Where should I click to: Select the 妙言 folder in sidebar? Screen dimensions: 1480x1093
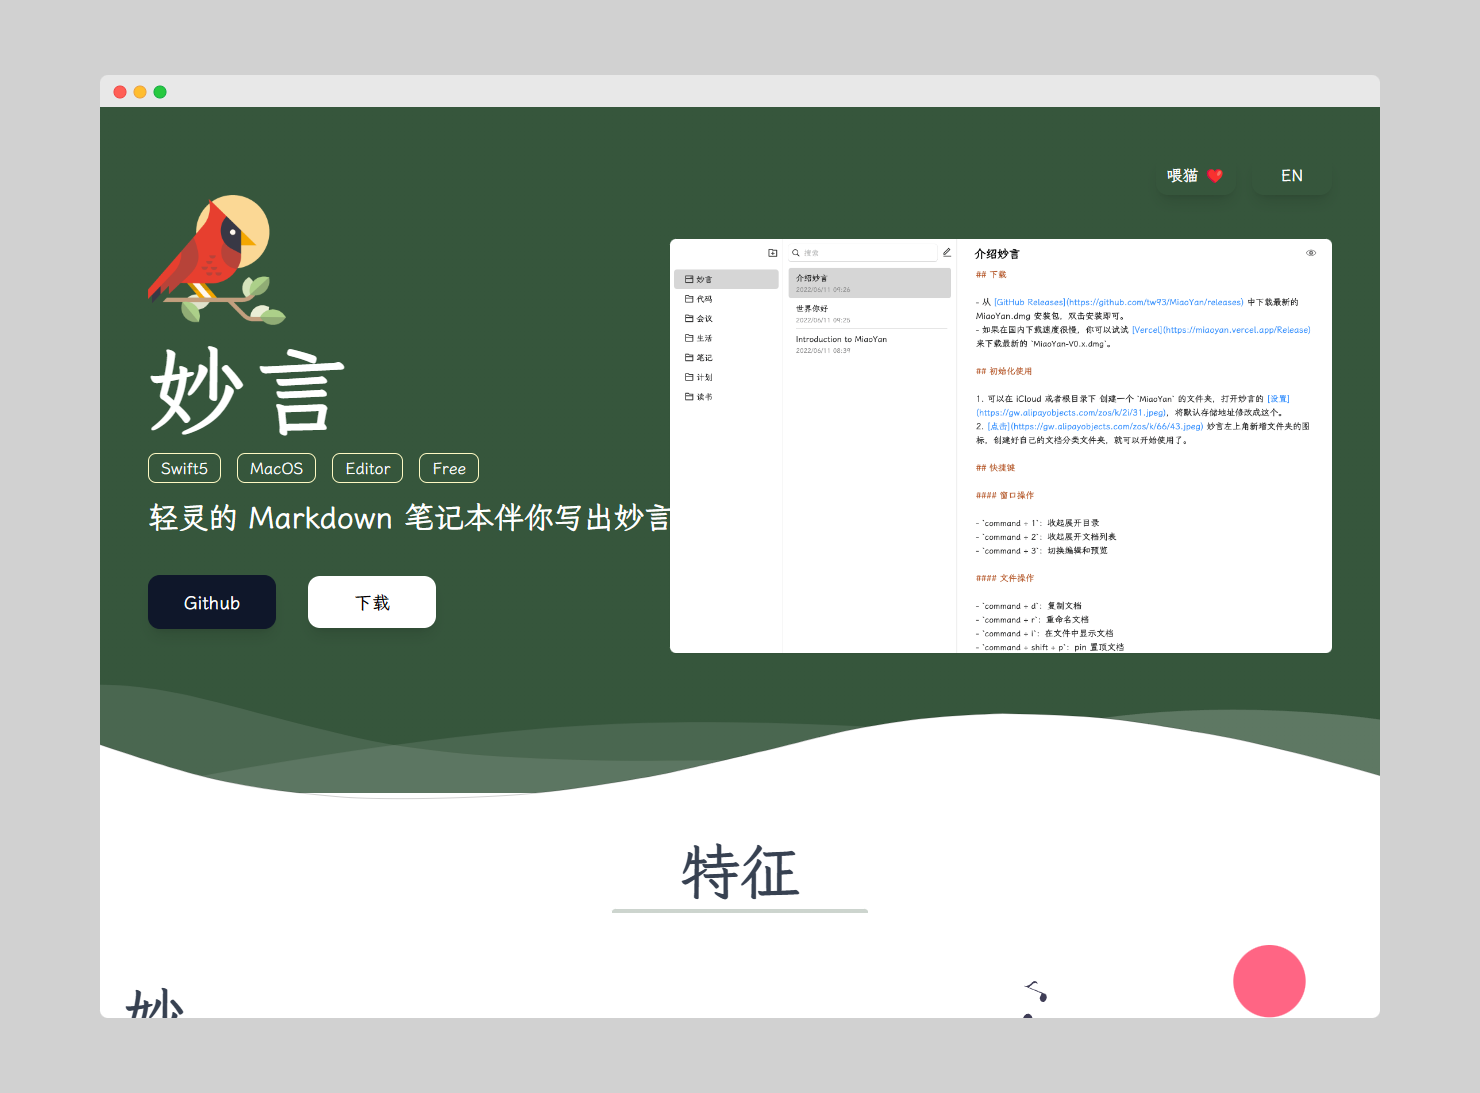(x=704, y=280)
